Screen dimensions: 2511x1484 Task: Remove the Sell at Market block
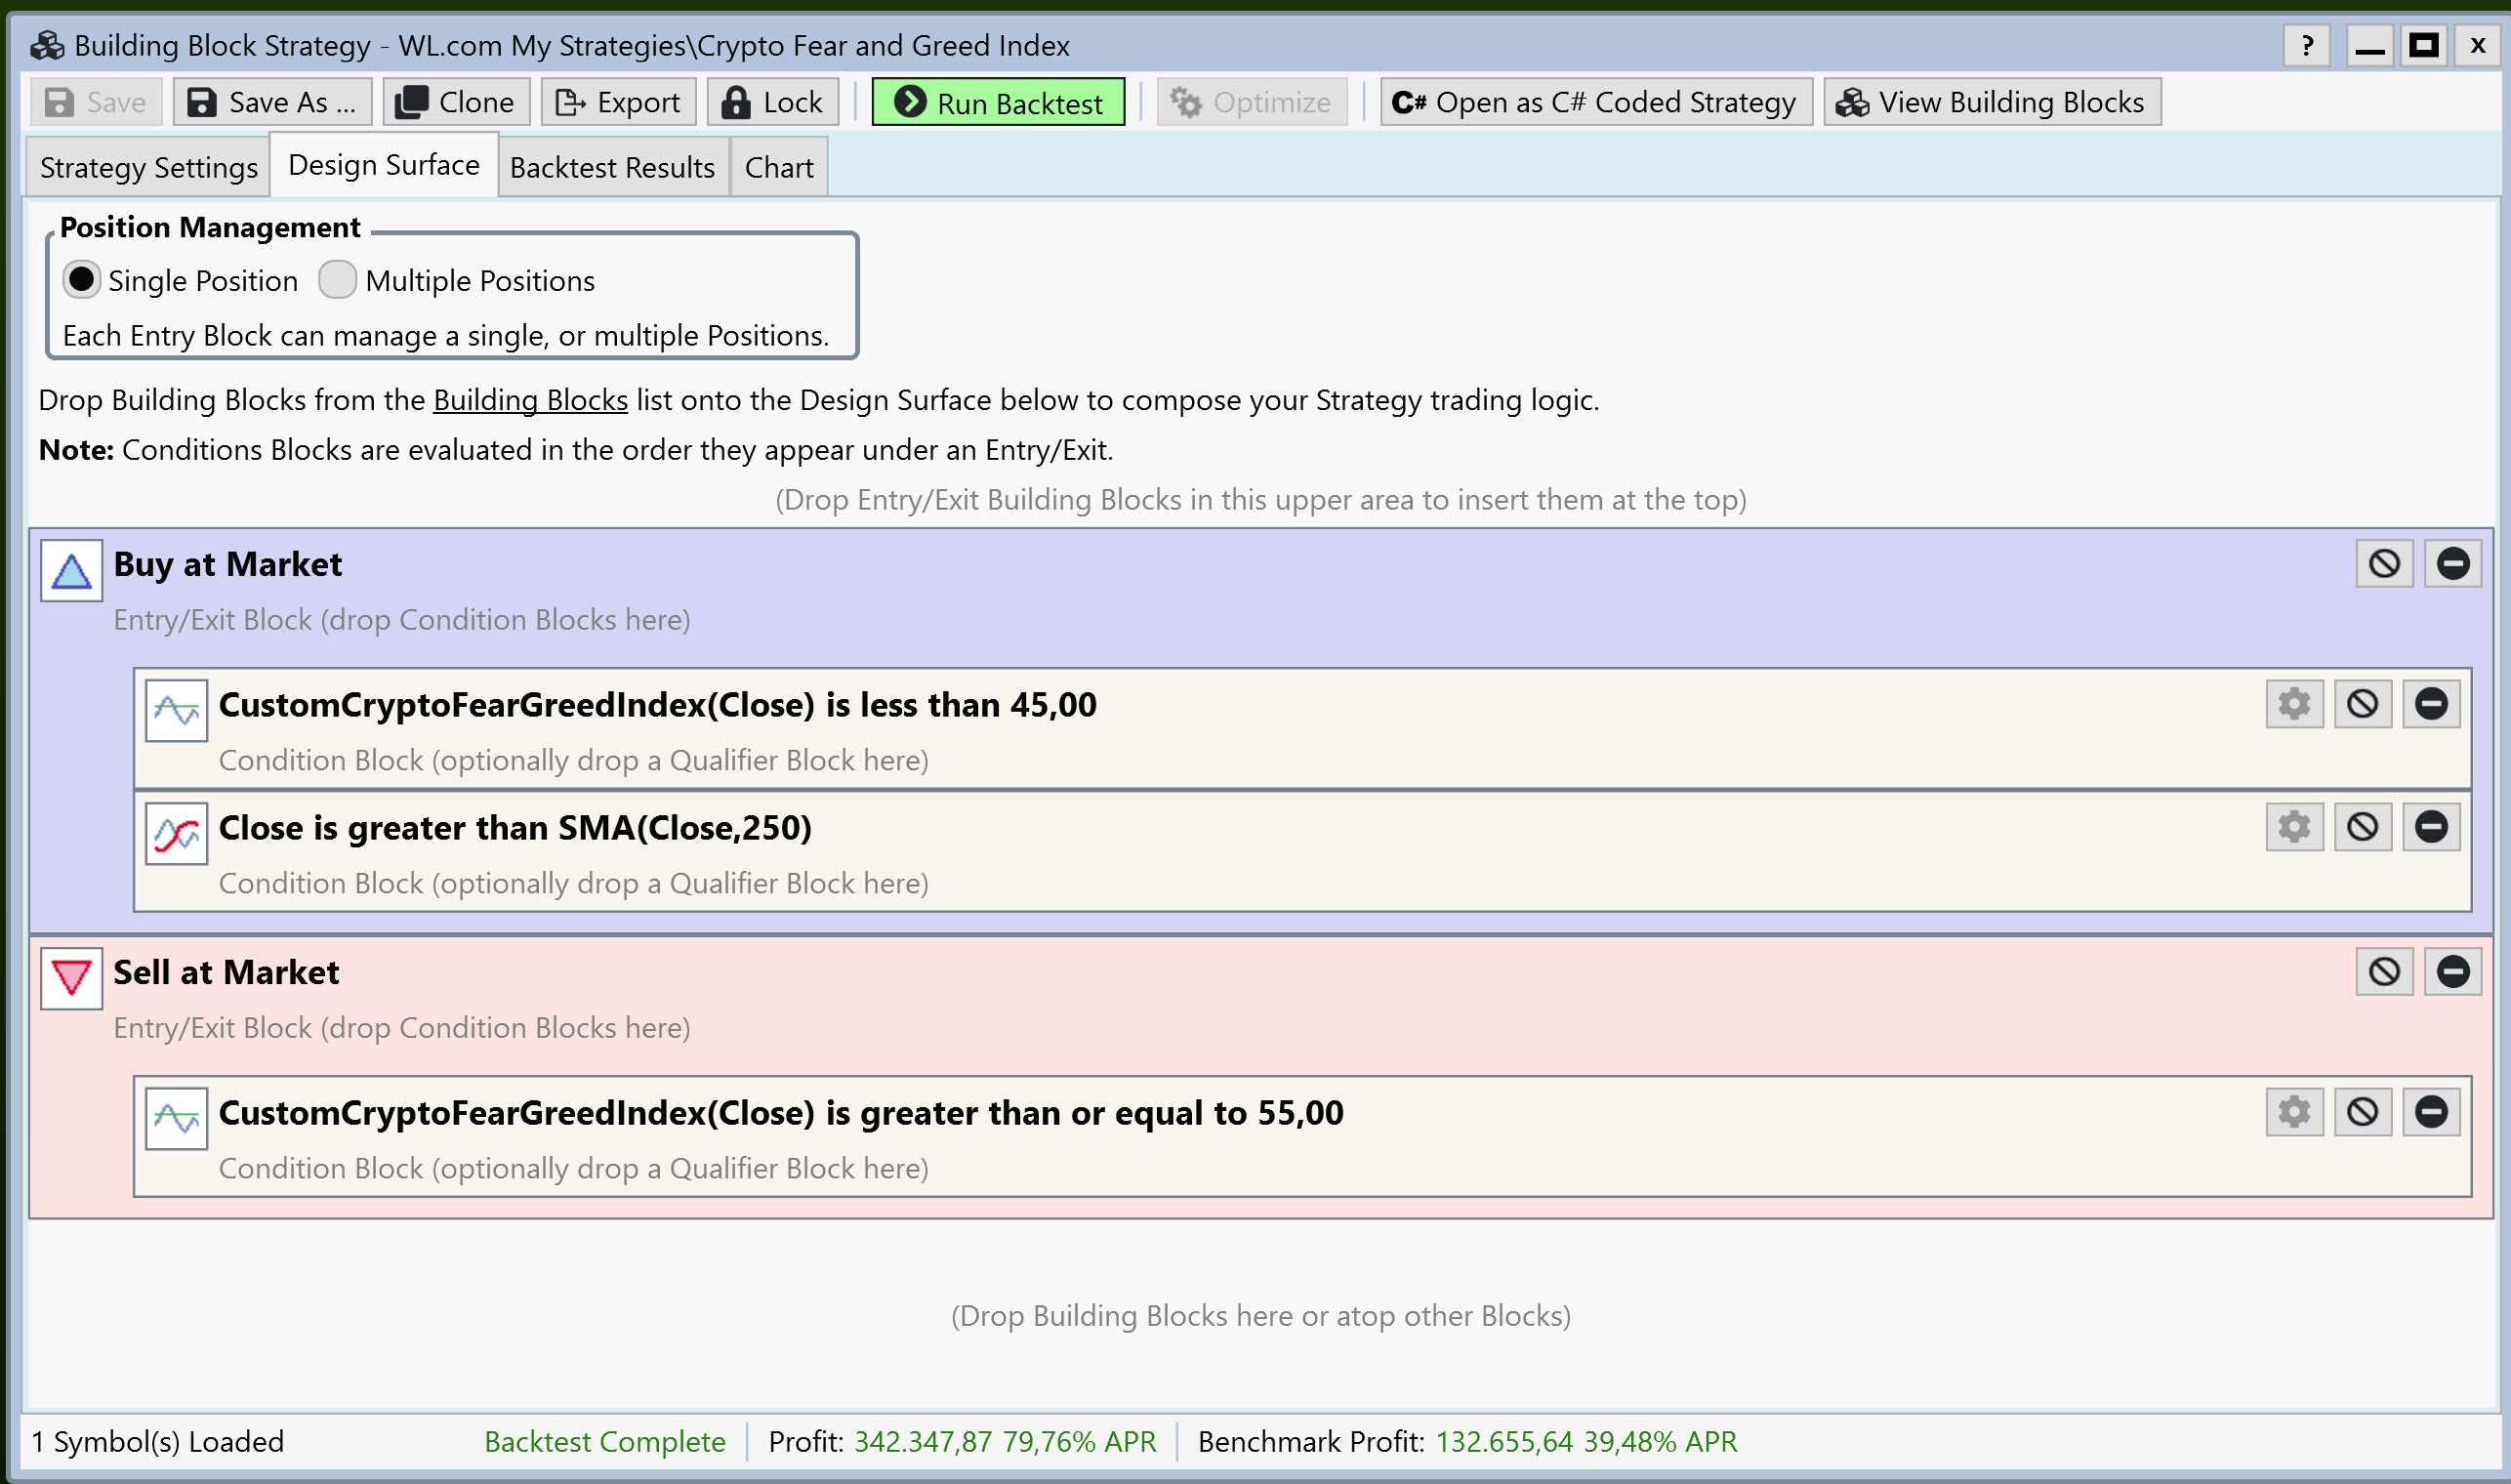click(2452, 972)
